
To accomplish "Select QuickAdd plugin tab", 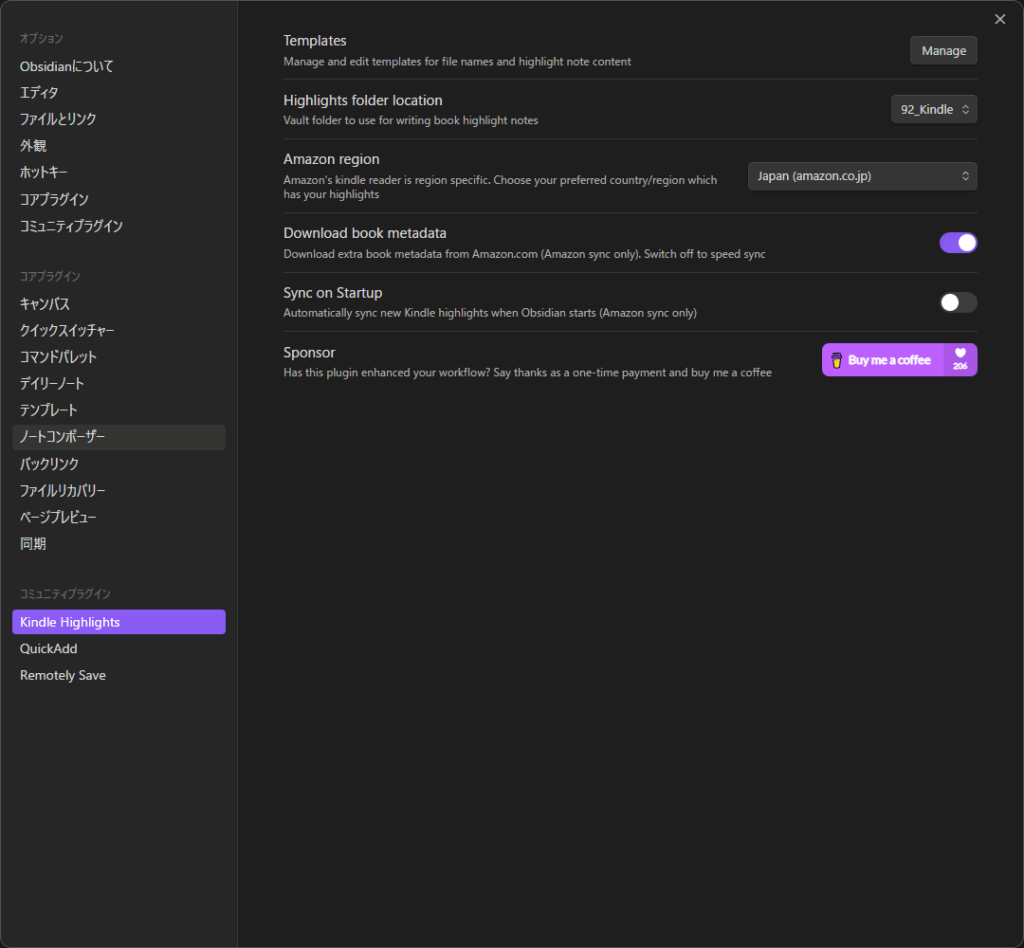I will click(x=119, y=648).
